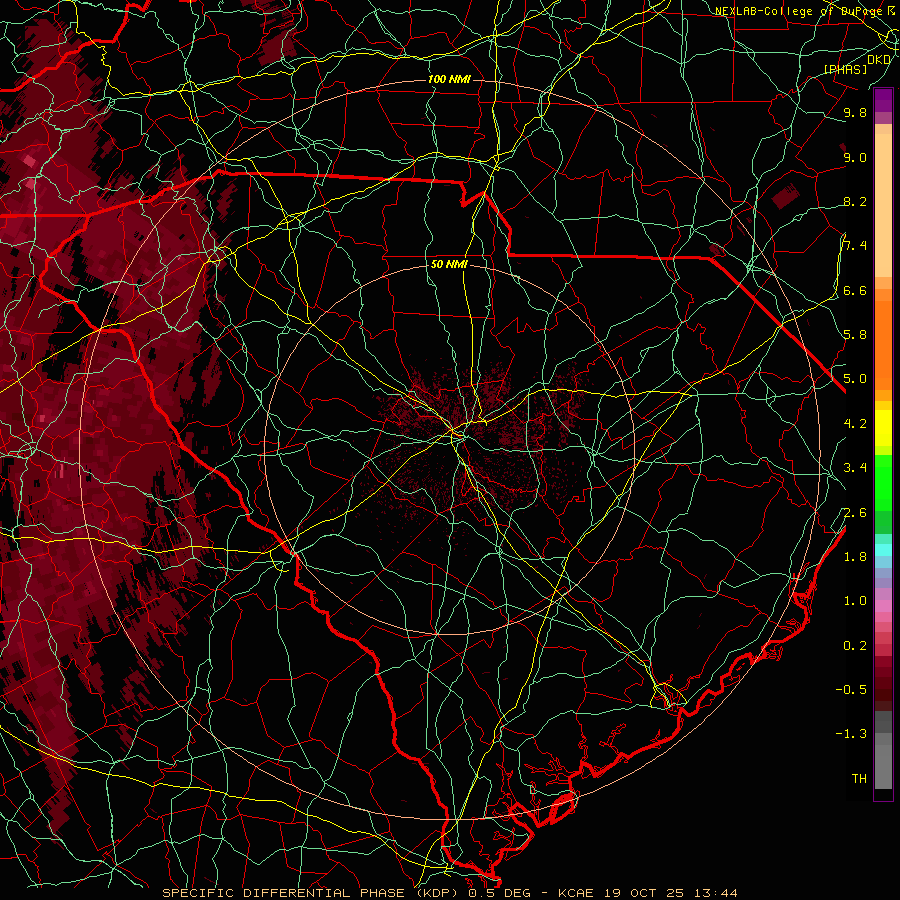This screenshot has width=900, height=900.
Task: Click the 6.6 scale label
Action: 855,290
